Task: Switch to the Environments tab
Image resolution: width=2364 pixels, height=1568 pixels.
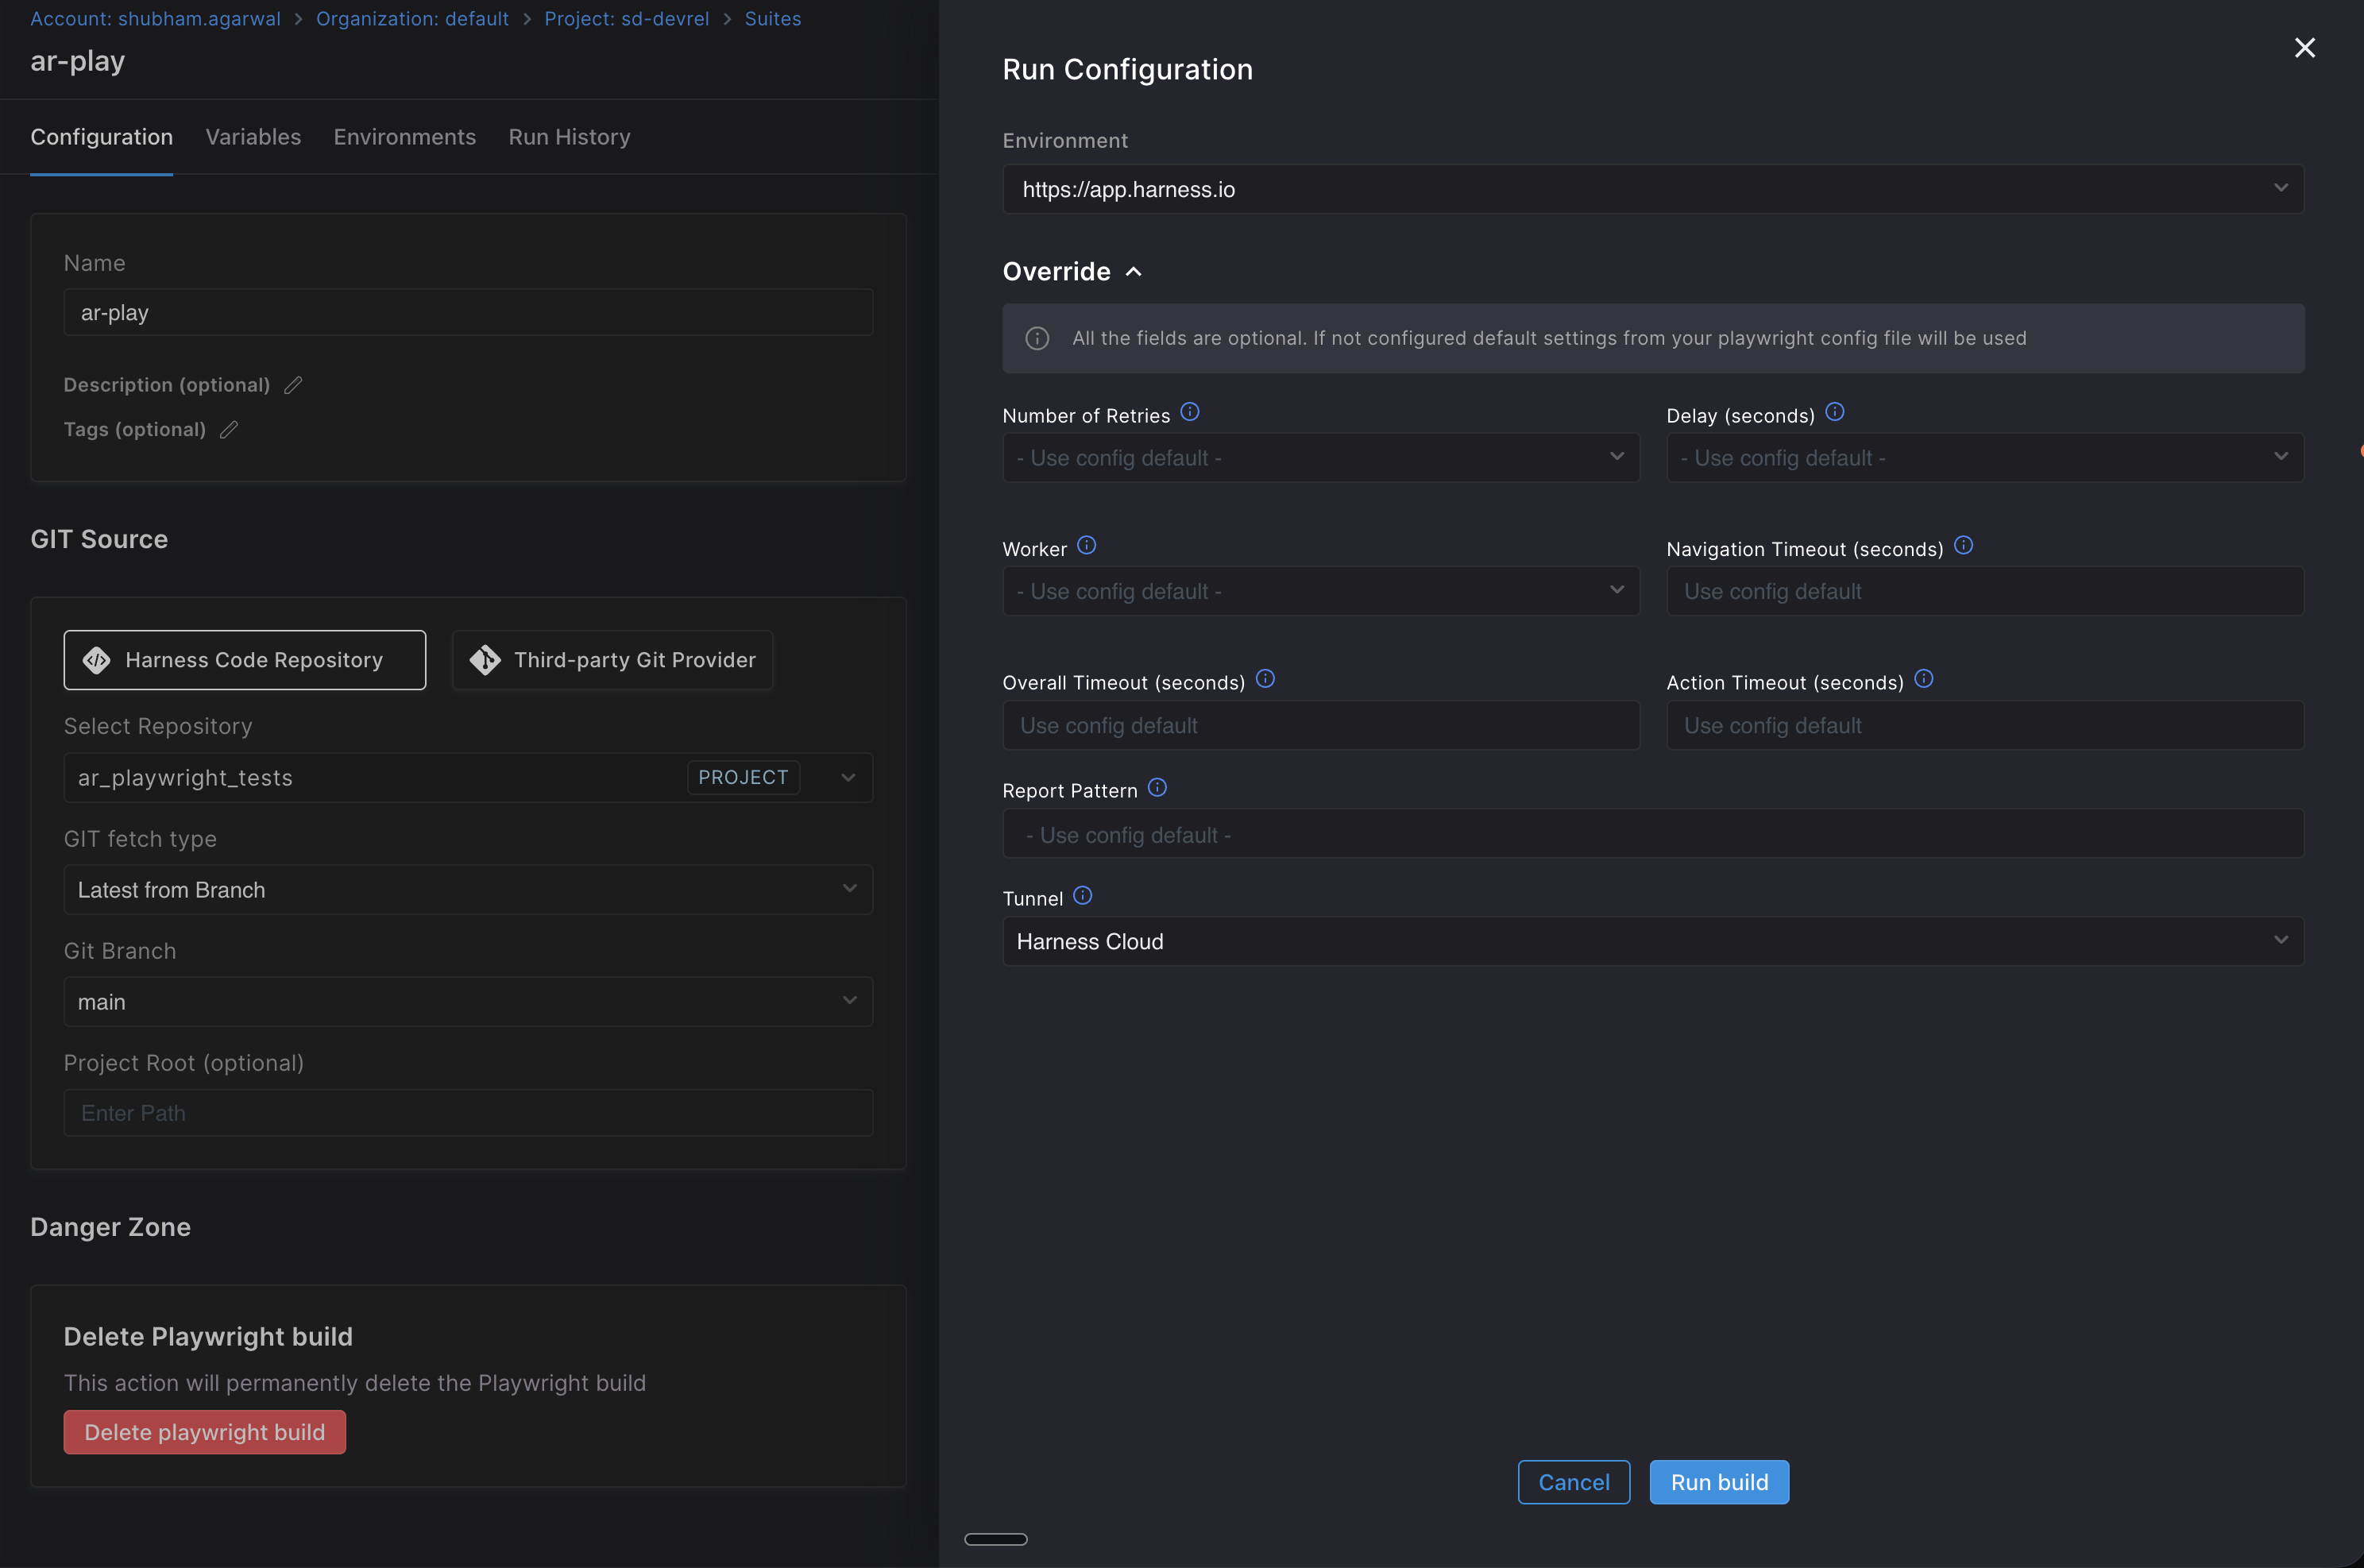Action: coord(404,137)
